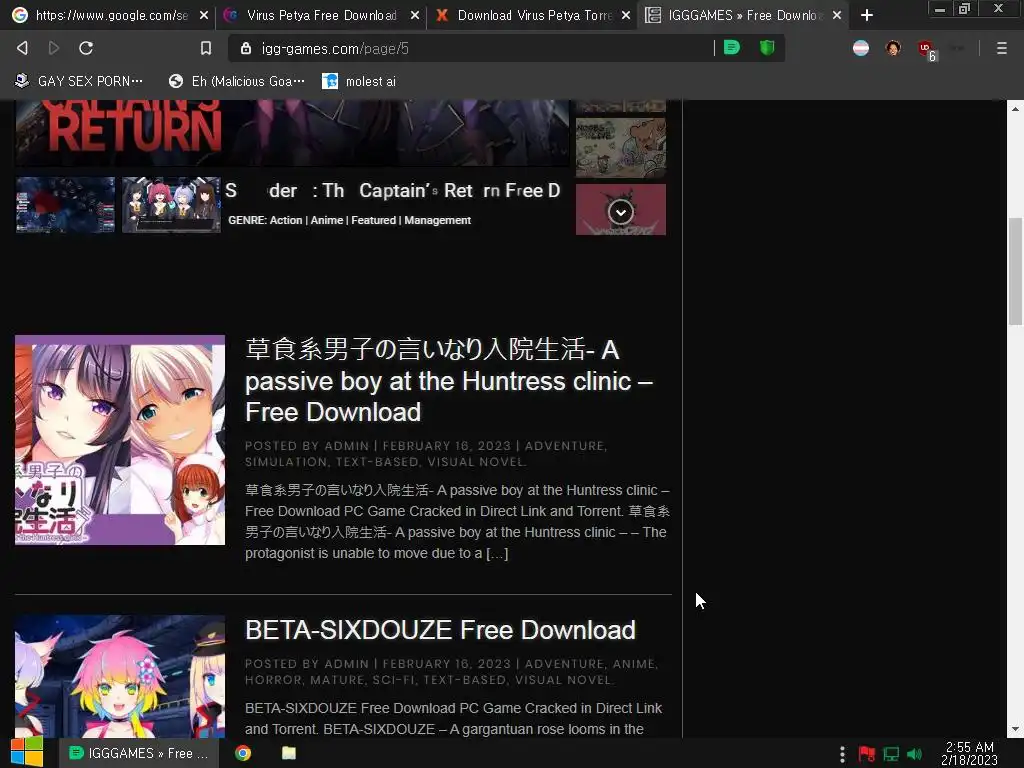Viewport: 1024px width, 768px height.
Task: Click the page scrollbar up arrow
Action: click(1015, 108)
